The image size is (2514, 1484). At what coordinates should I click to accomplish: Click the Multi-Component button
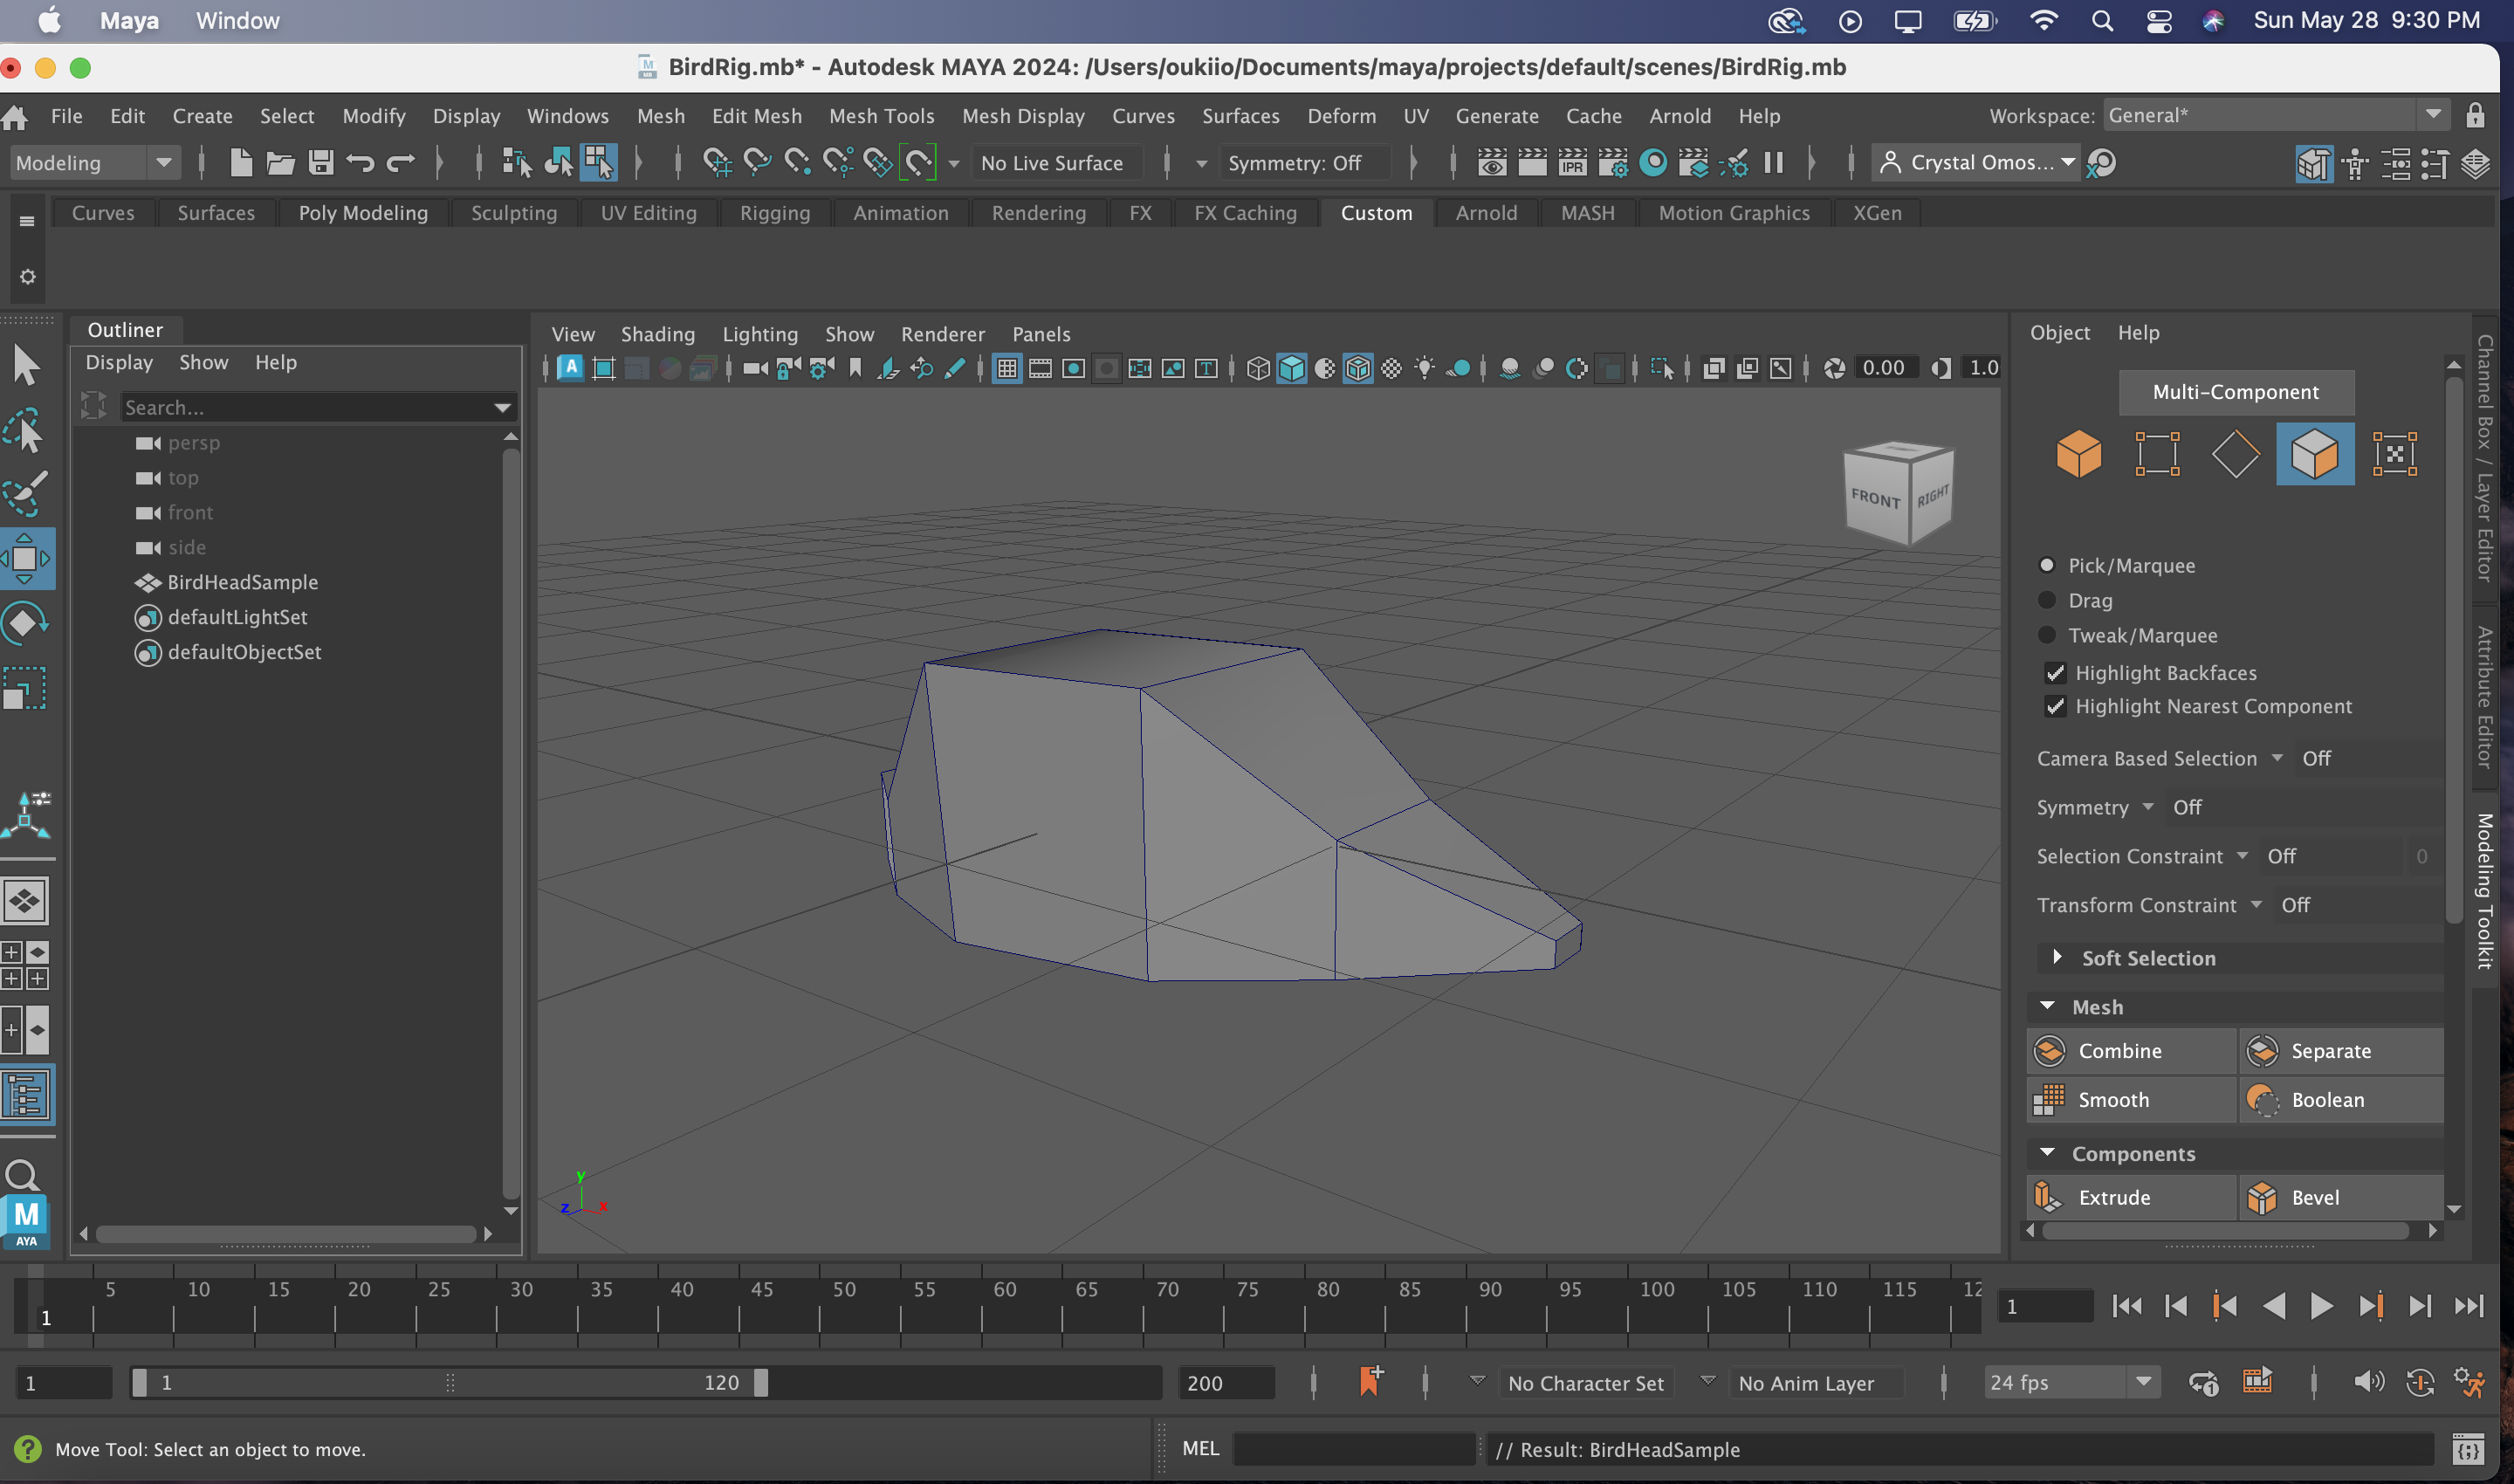point(2235,392)
